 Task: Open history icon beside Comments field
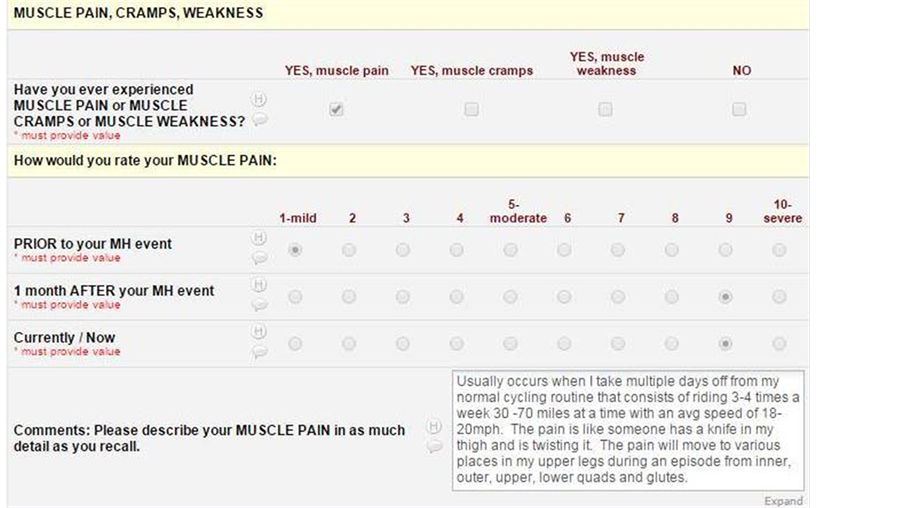(434, 426)
